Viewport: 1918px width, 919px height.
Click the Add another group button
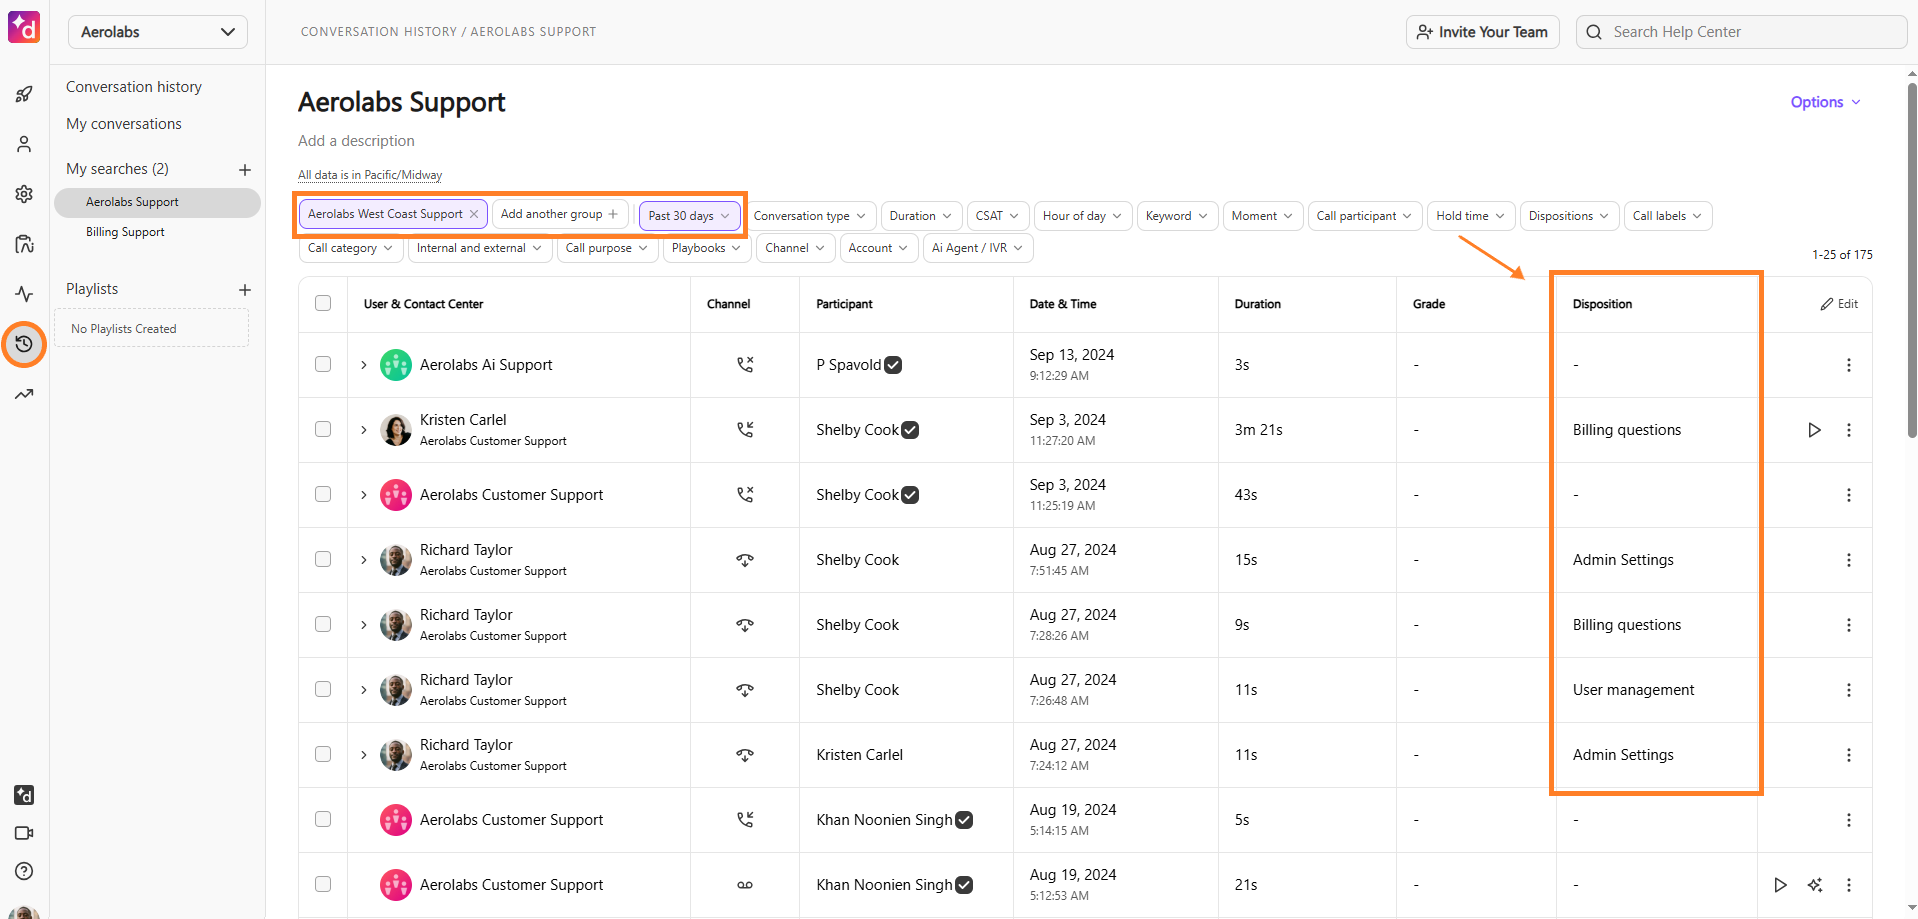click(x=560, y=214)
